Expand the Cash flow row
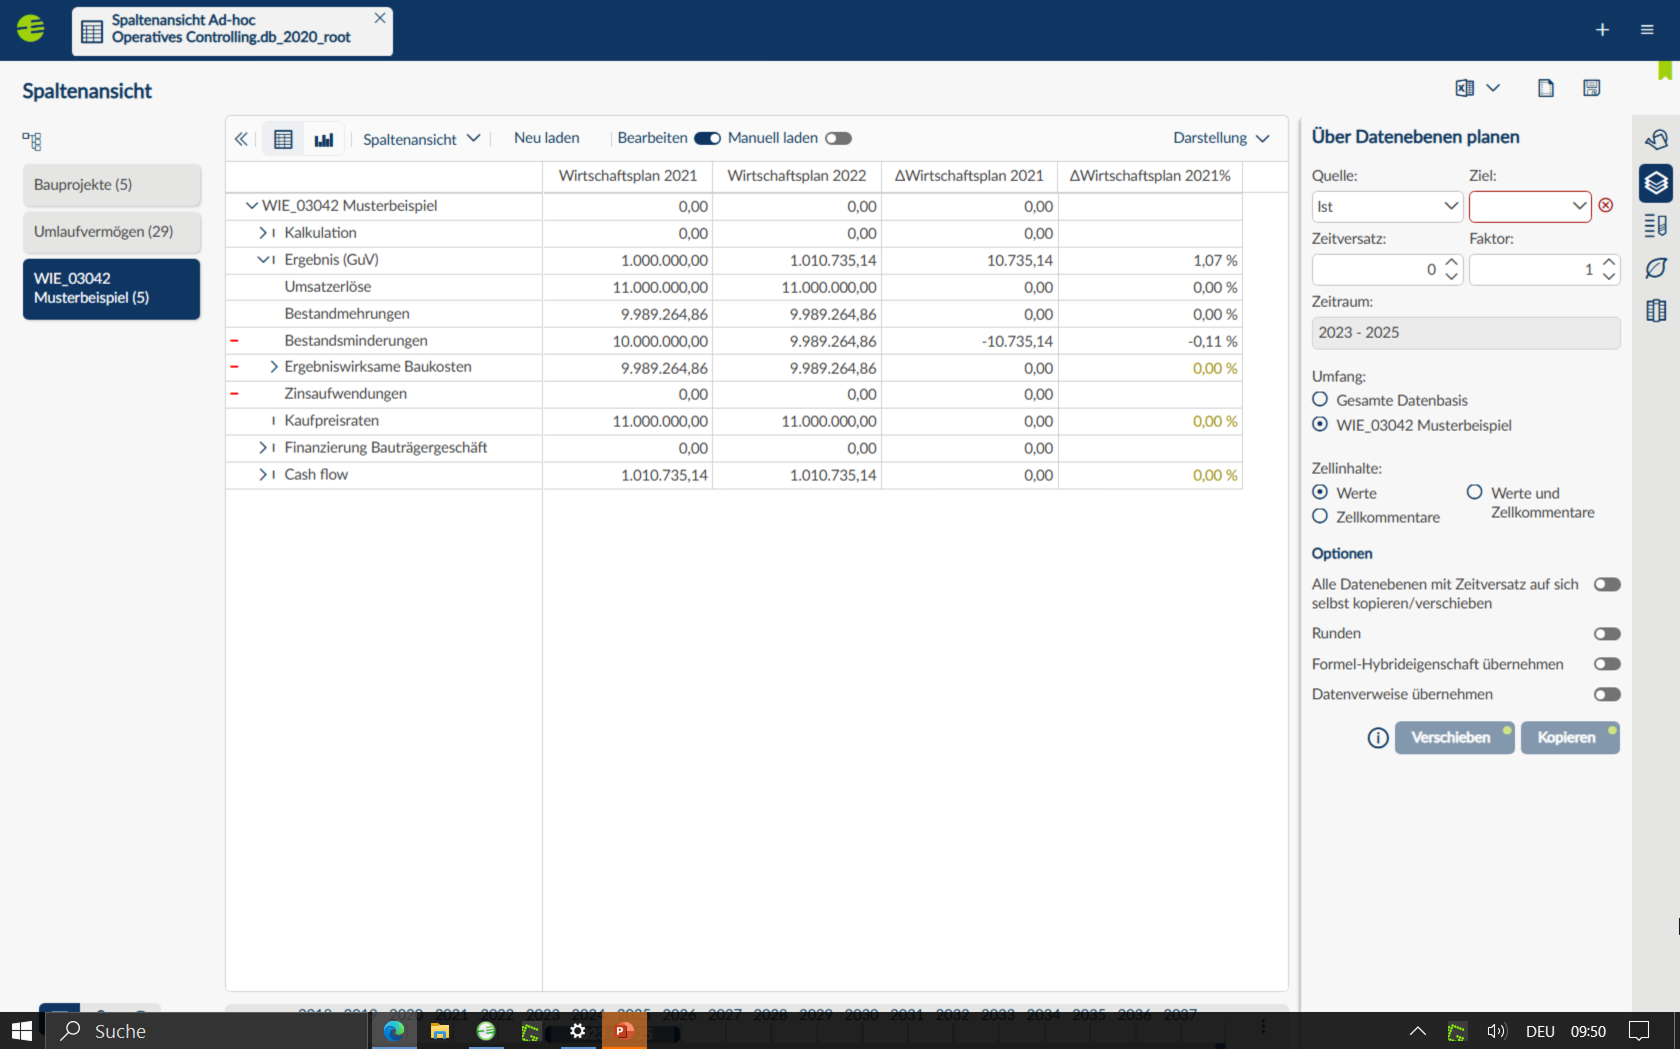 [x=262, y=475]
